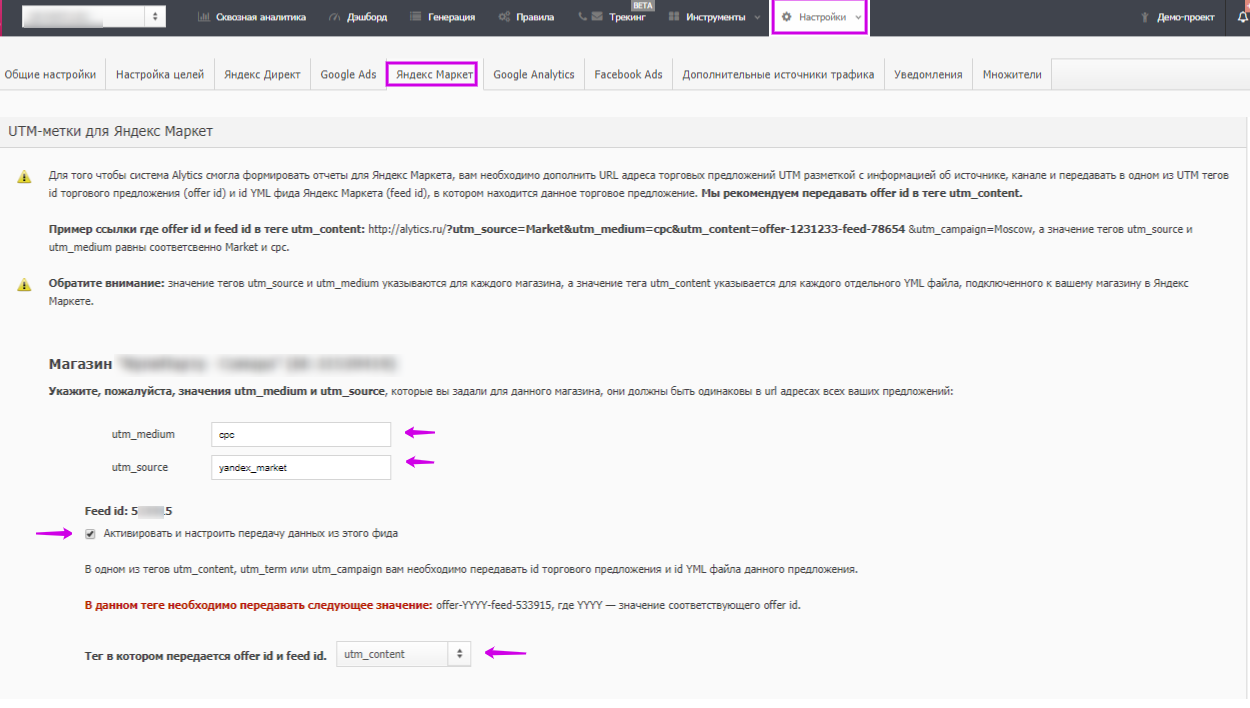Uncheck the feed data activation checkbox
1250x708 pixels.
click(91, 534)
